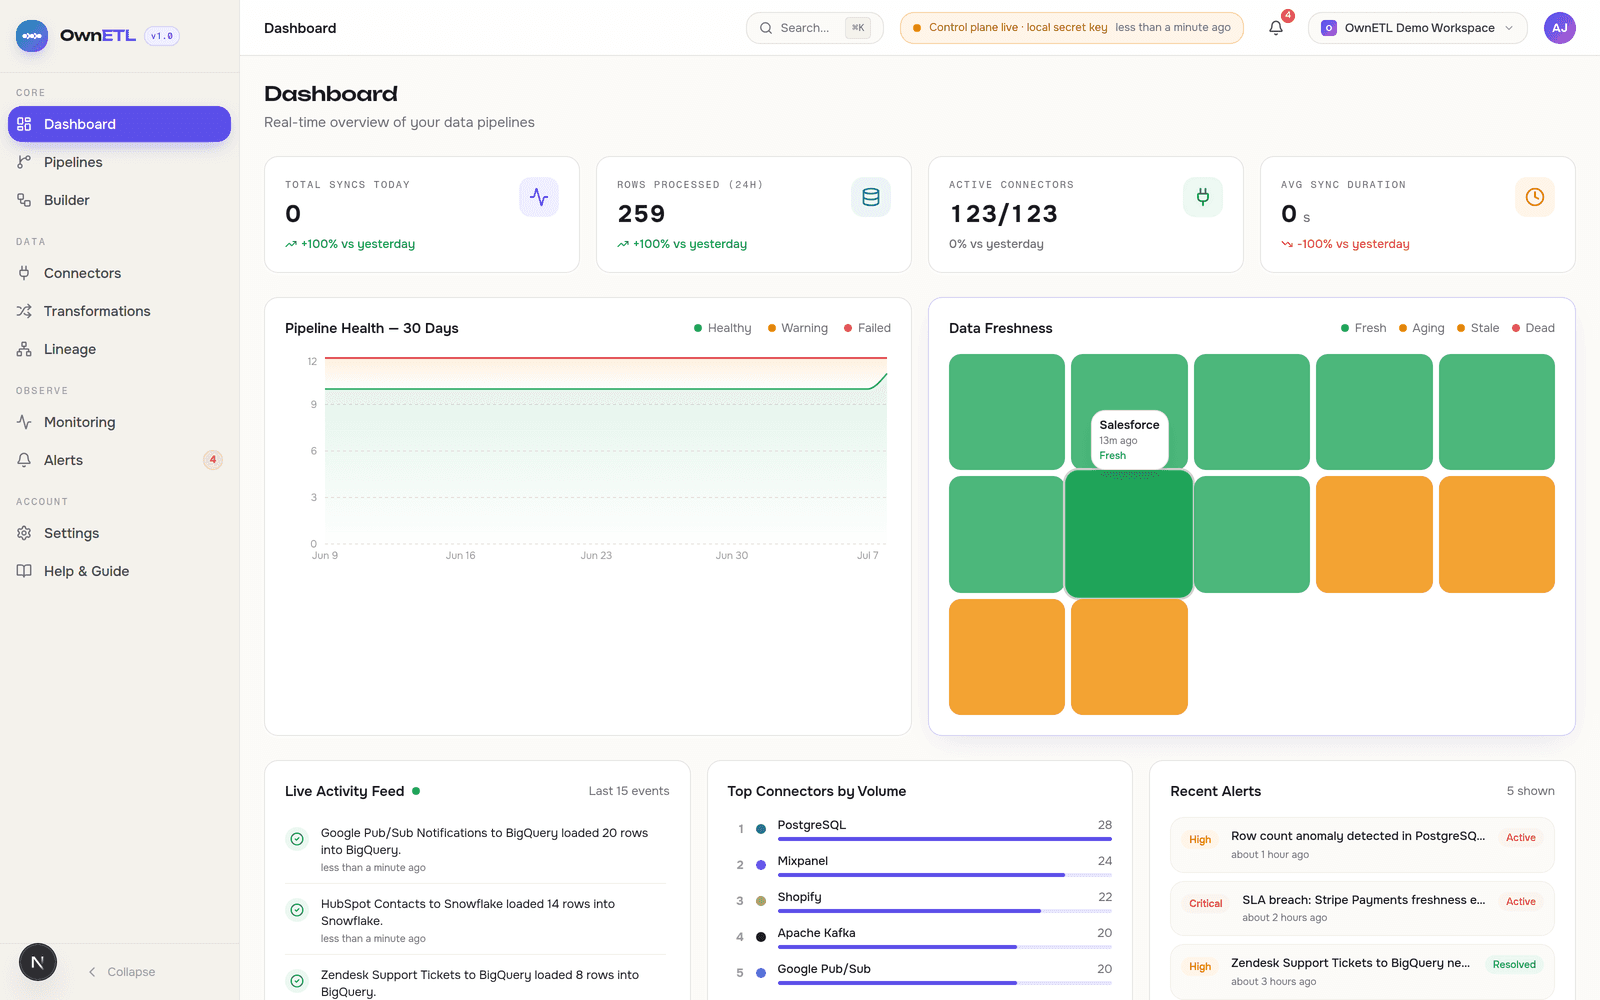Viewport: 1600px width, 1000px height.
Task: Click check icon beside Zendesk Support Tickets event
Action: point(297,981)
